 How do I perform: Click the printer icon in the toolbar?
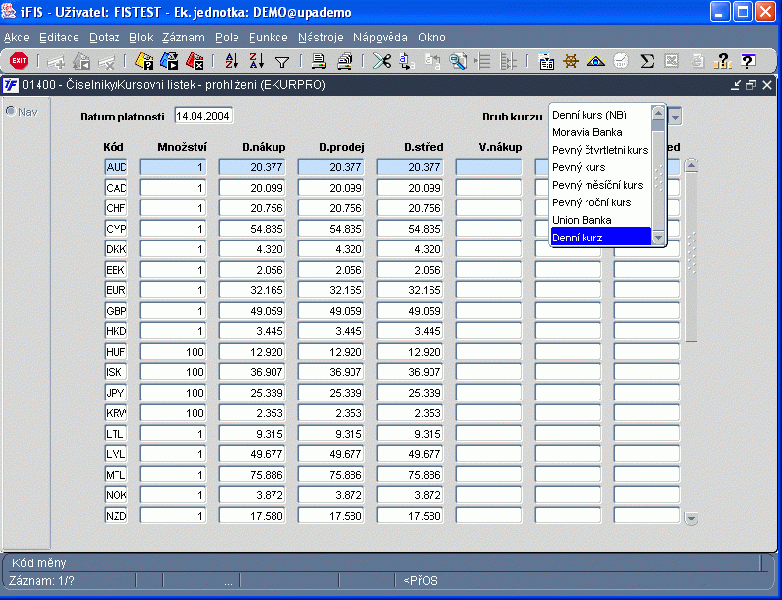(x=319, y=61)
